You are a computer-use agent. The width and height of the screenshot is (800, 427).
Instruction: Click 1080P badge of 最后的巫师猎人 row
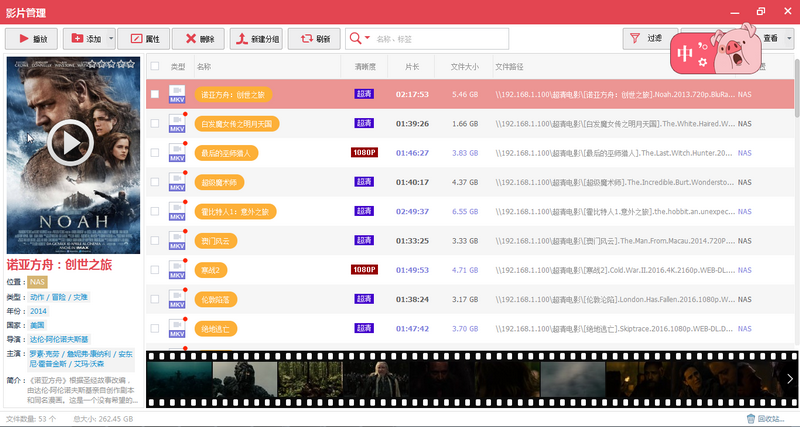pyautogui.click(x=364, y=153)
